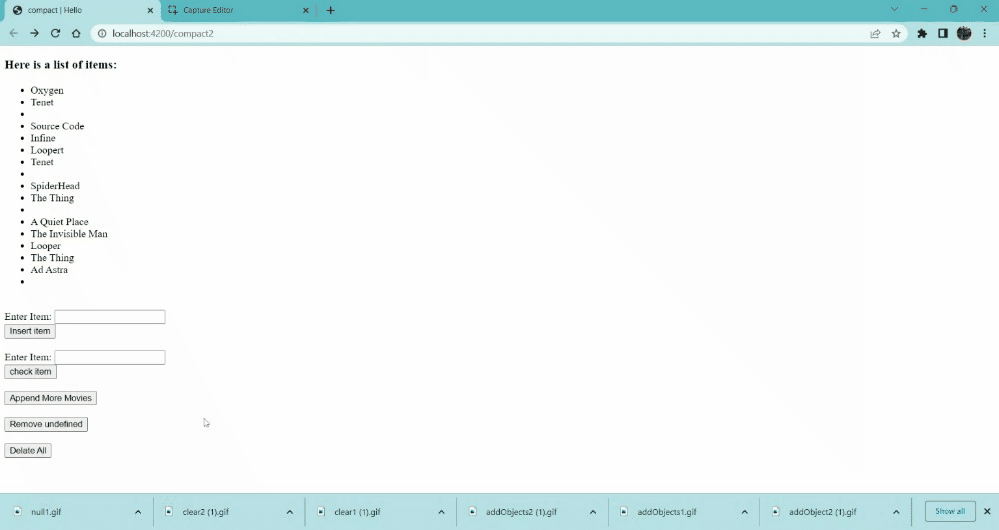The height and width of the screenshot is (530, 999).
Task: Click Show all downloads button
Action: 950,512
